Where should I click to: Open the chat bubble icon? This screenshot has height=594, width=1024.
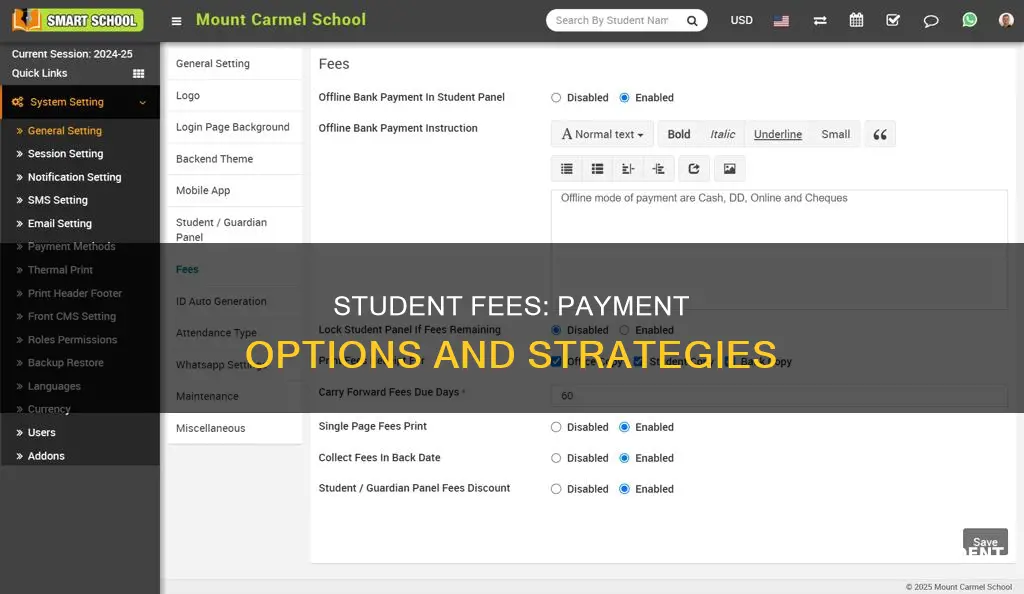coord(931,21)
